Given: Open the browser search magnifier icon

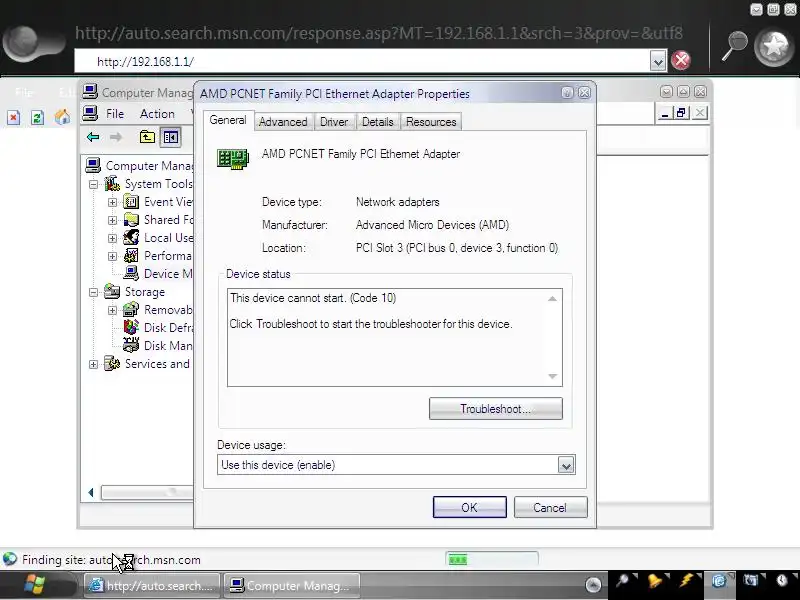Looking at the screenshot, I should pos(734,46).
